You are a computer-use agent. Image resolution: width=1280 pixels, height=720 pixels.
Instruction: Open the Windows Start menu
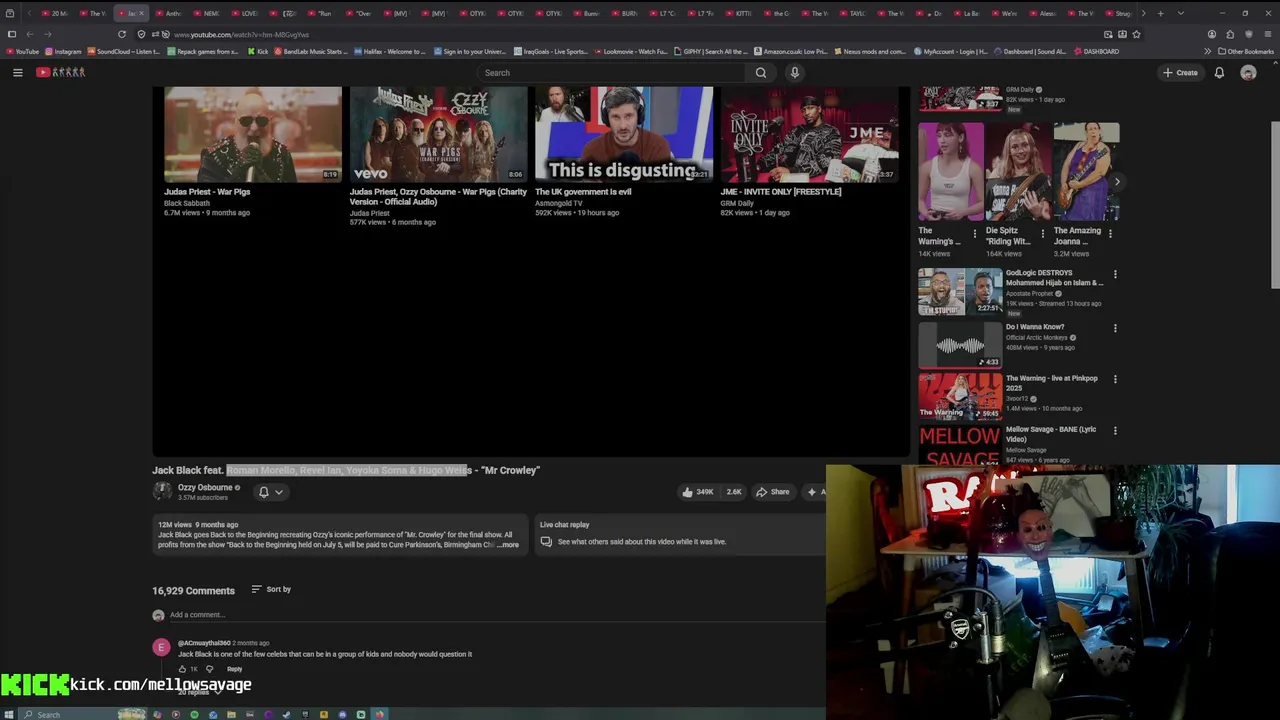[x=9, y=714]
